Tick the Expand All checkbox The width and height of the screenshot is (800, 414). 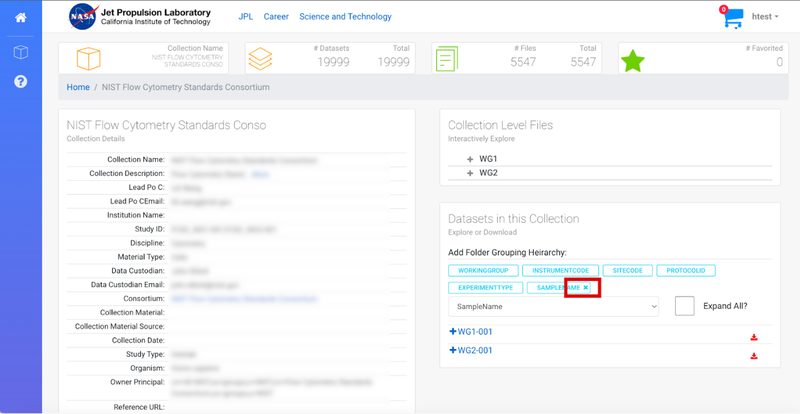[685, 306]
